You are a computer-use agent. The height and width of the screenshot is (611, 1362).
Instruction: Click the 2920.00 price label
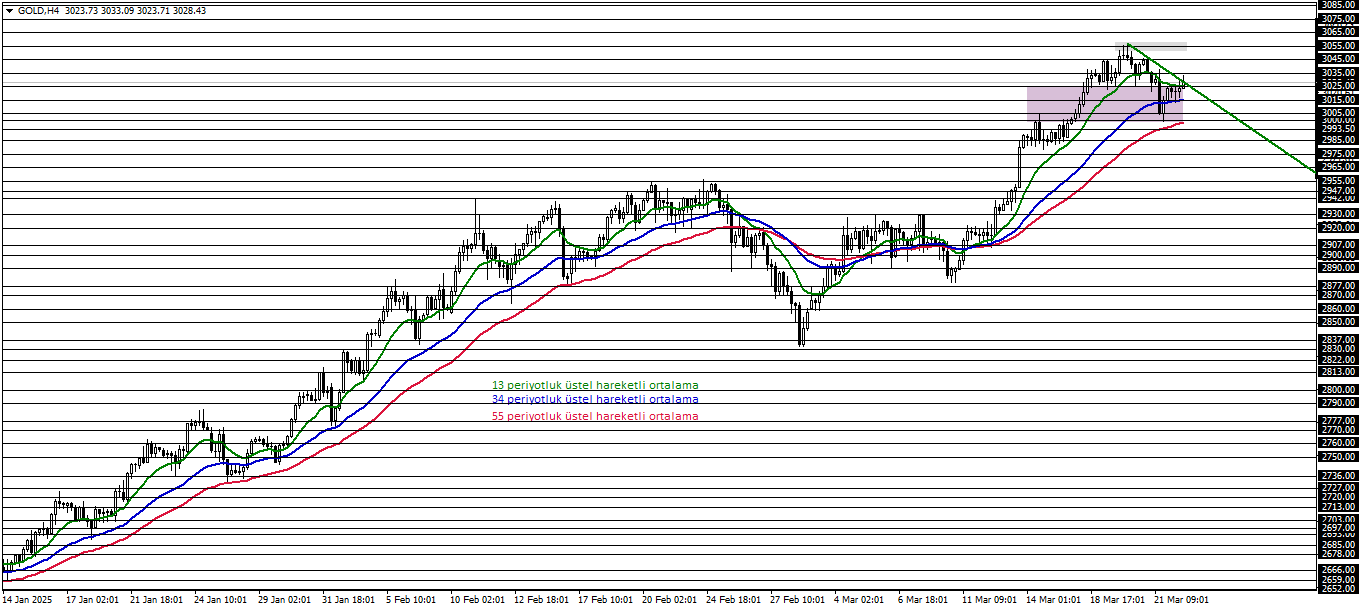(1337, 228)
